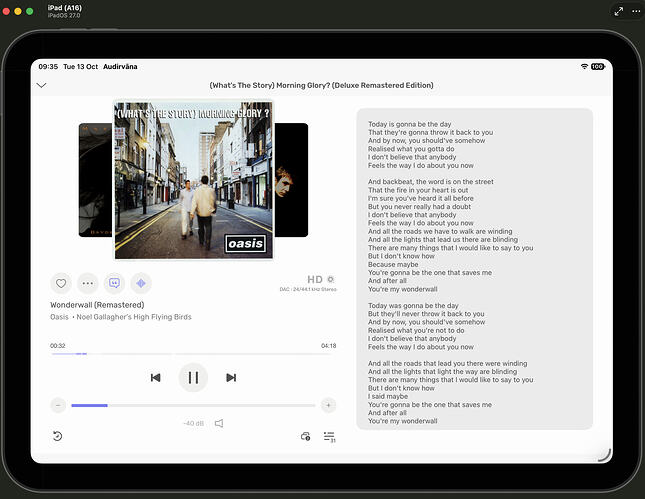Pause playback
Screen dimensions: 645x499
(x=193, y=378)
